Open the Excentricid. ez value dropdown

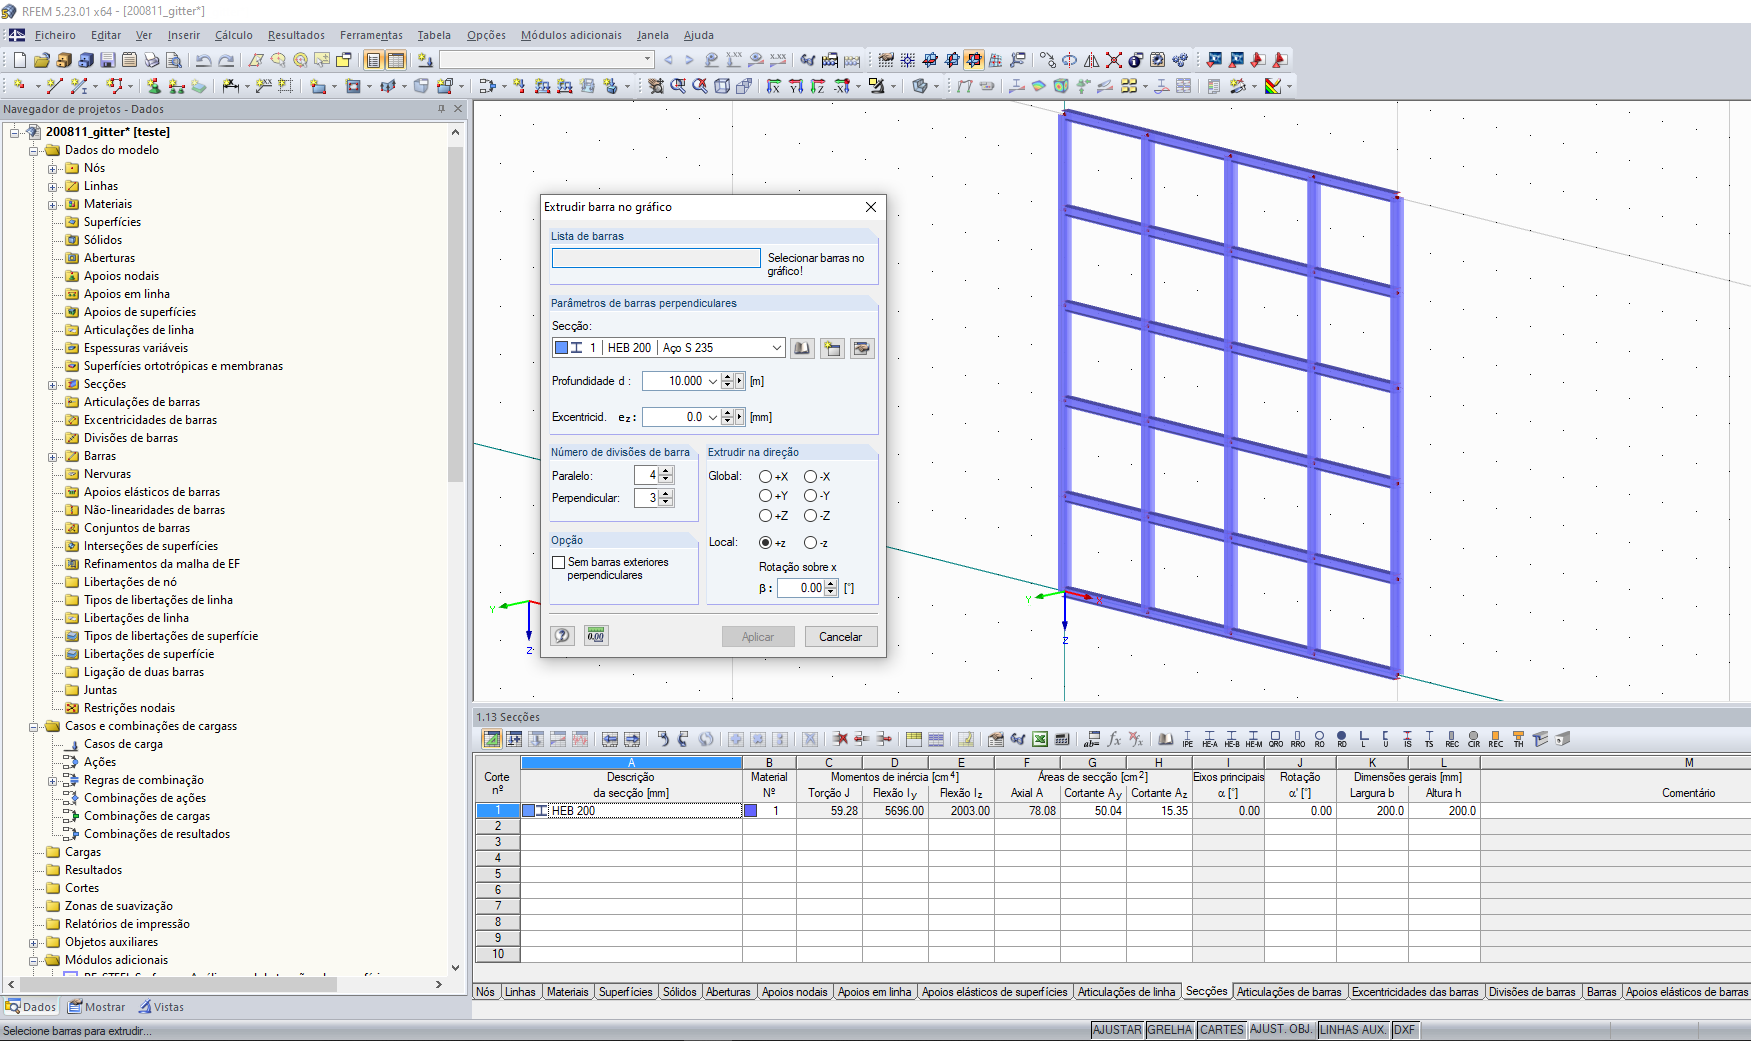pyautogui.click(x=713, y=417)
